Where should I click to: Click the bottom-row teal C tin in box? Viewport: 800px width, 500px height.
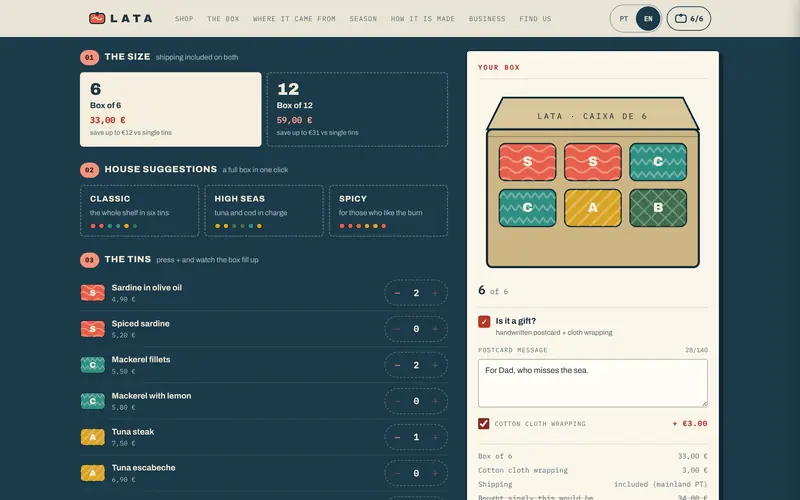pos(528,208)
